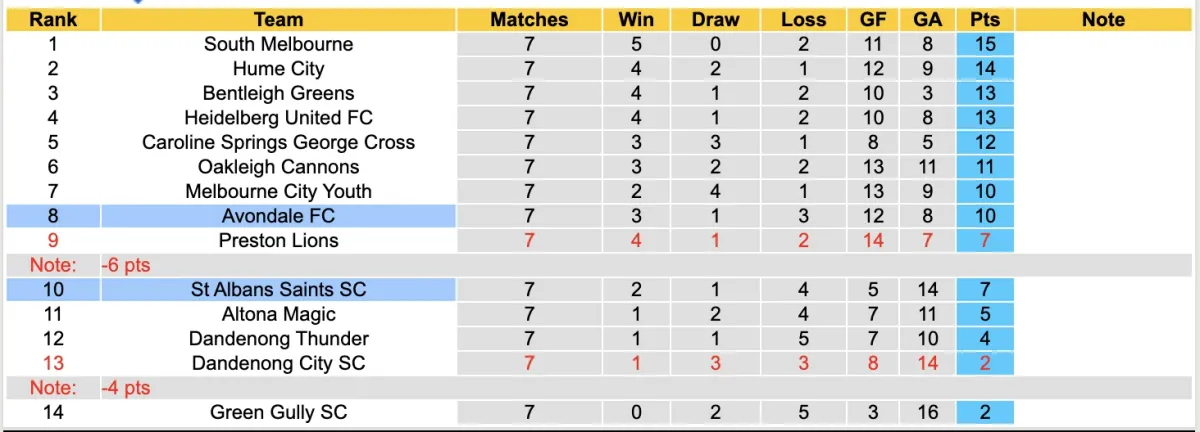Sort by the Matches column header
Viewport: 1200px width, 432px height.
tap(529, 19)
